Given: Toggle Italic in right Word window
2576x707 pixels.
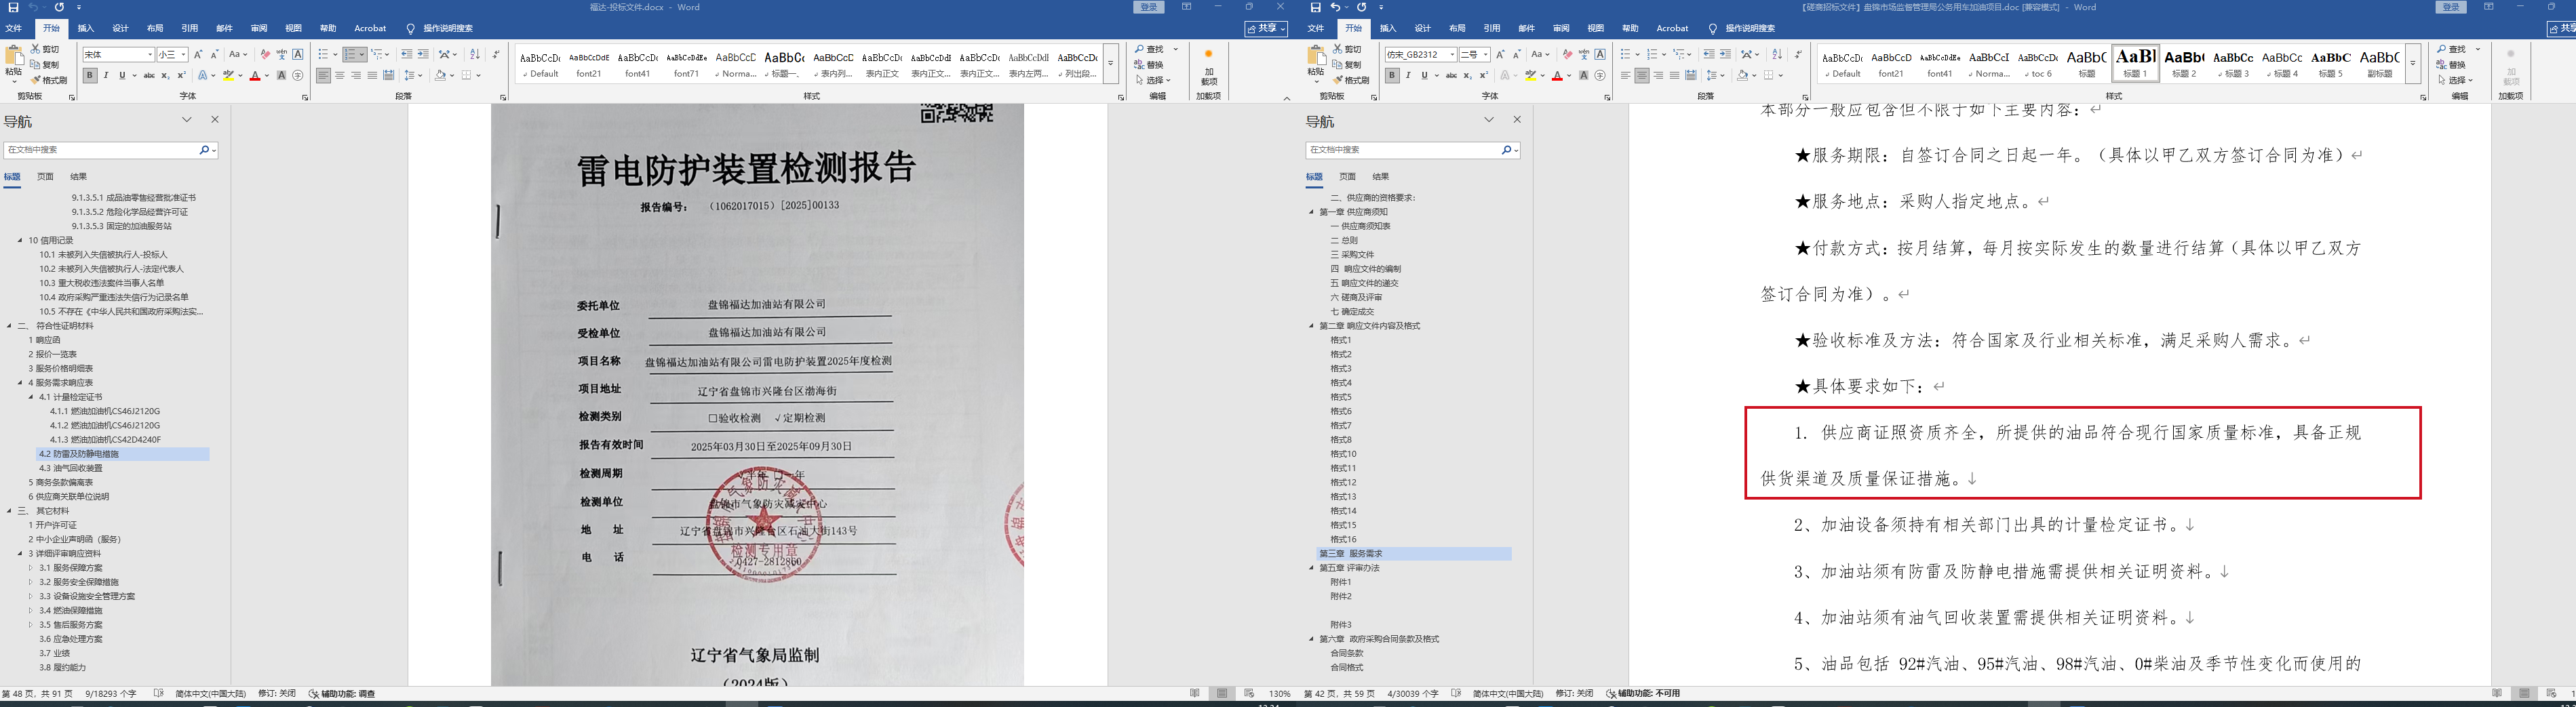Looking at the screenshot, I should pyautogui.click(x=1408, y=75).
